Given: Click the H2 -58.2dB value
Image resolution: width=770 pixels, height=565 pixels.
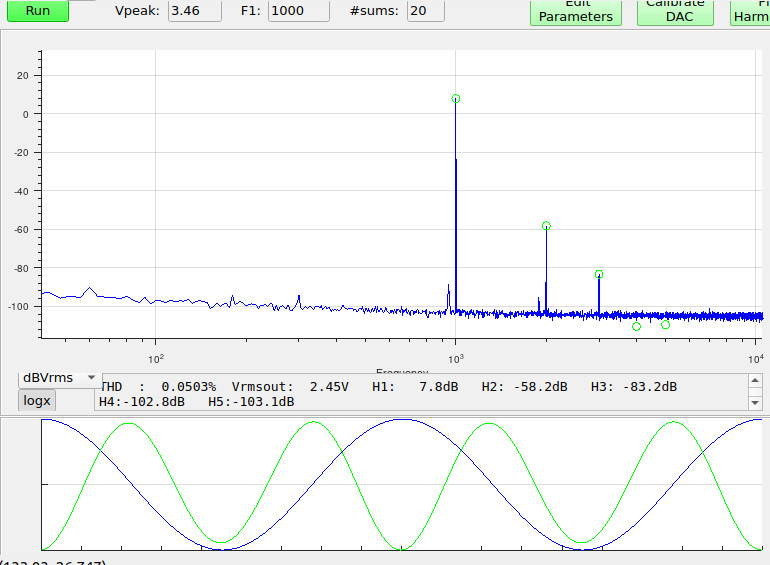Looking at the screenshot, I should coord(524,387).
